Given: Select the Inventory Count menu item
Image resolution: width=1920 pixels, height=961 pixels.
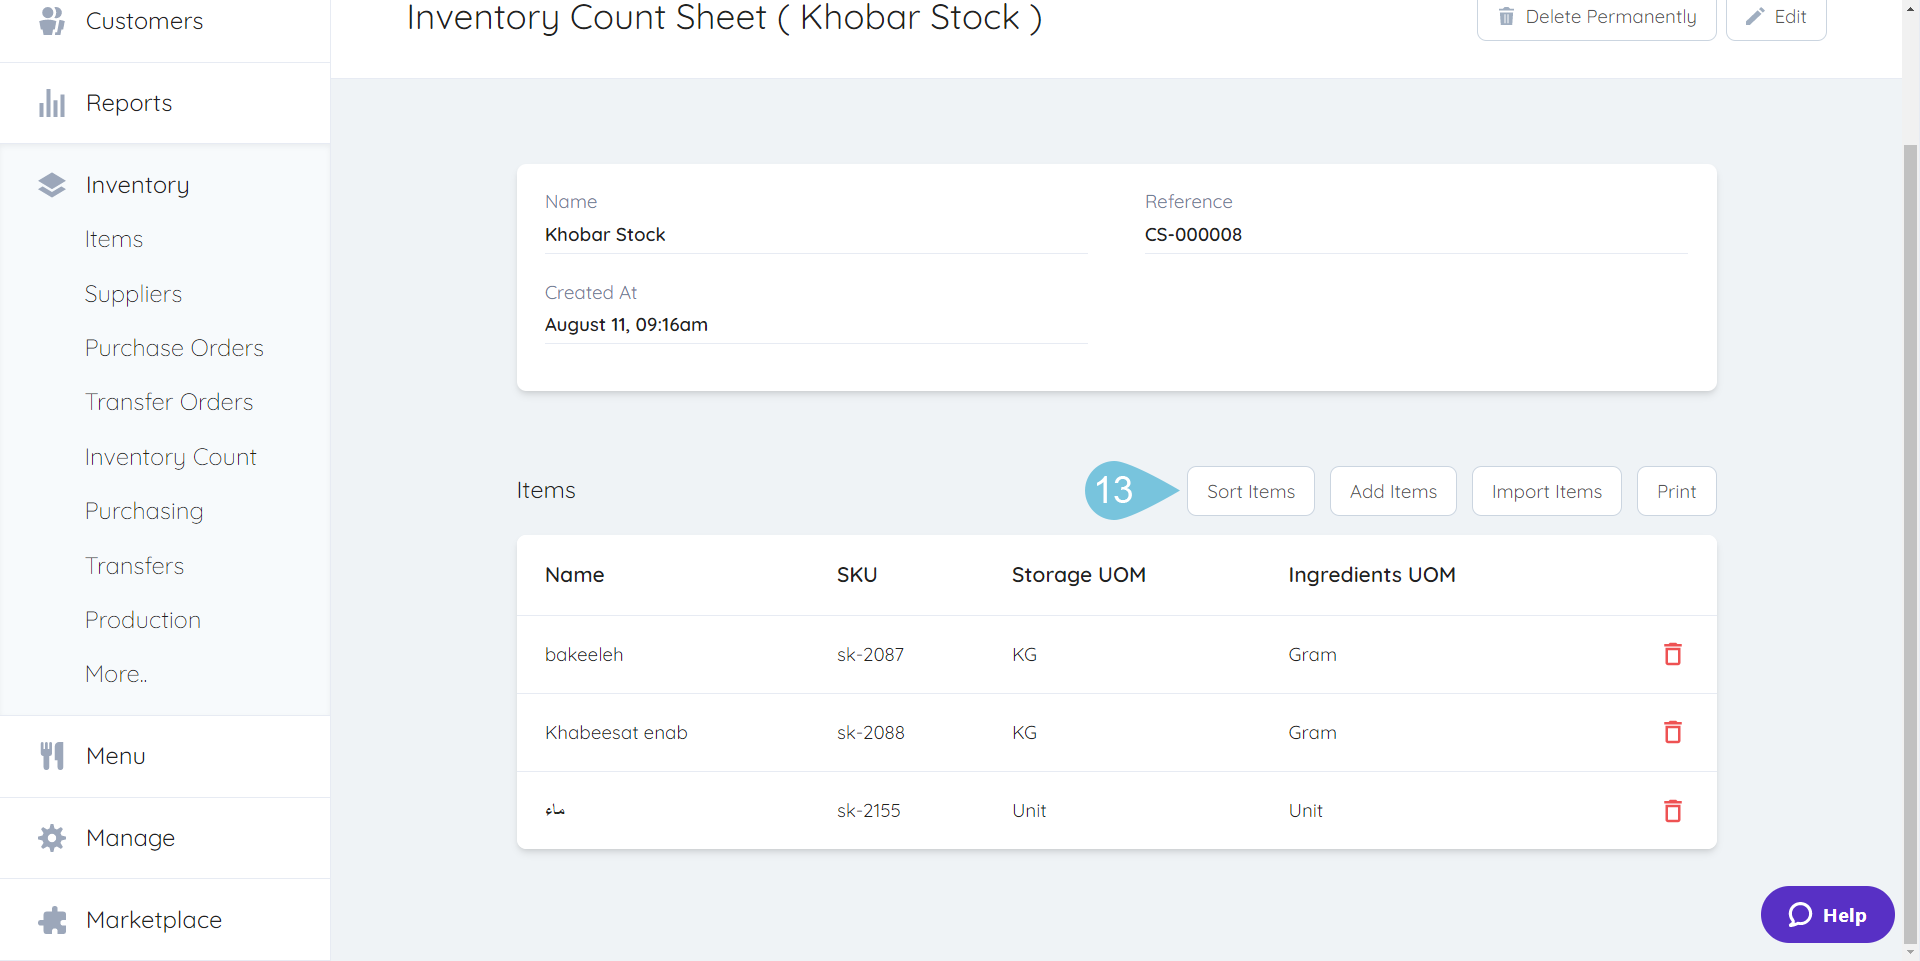Looking at the screenshot, I should click(x=170, y=456).
